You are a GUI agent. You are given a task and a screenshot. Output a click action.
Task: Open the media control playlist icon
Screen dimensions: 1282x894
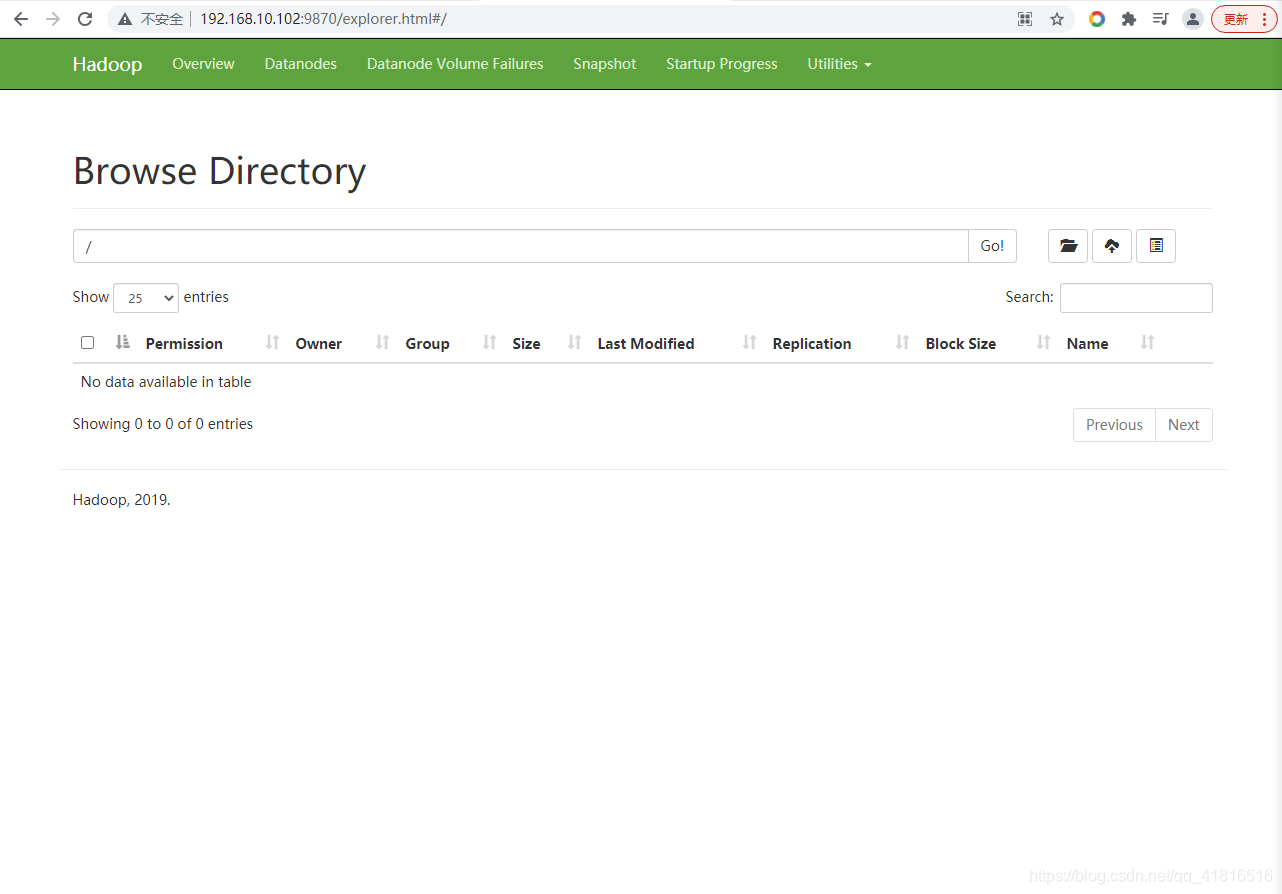(x=1160, y=19)
